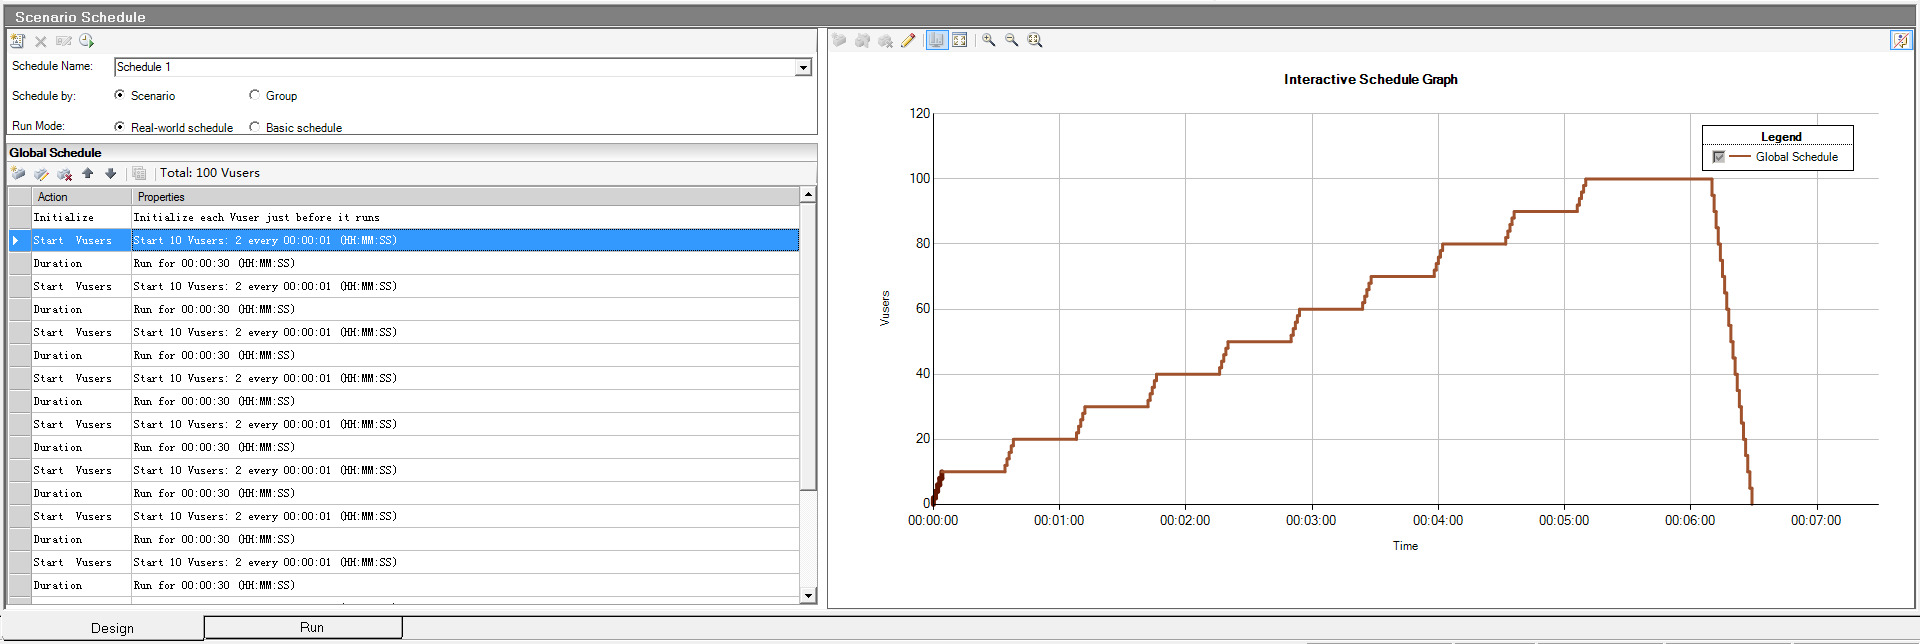
Task: Click the Edit Action pencil-block icon
Action: click(41, 174)
